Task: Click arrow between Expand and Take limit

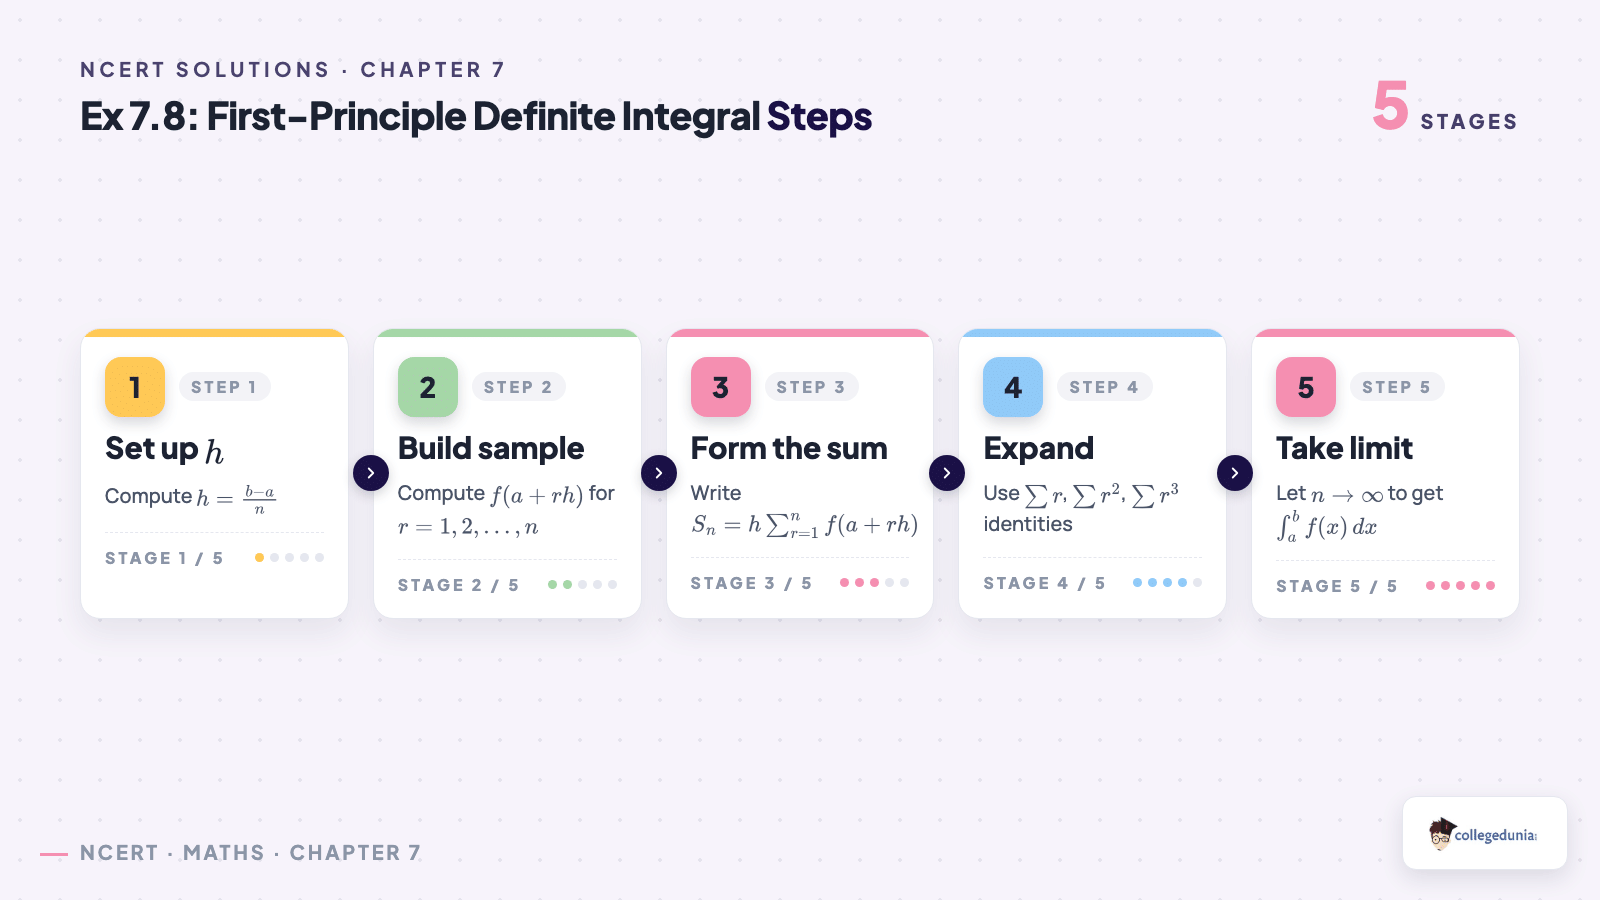Action: point(1235,473)
